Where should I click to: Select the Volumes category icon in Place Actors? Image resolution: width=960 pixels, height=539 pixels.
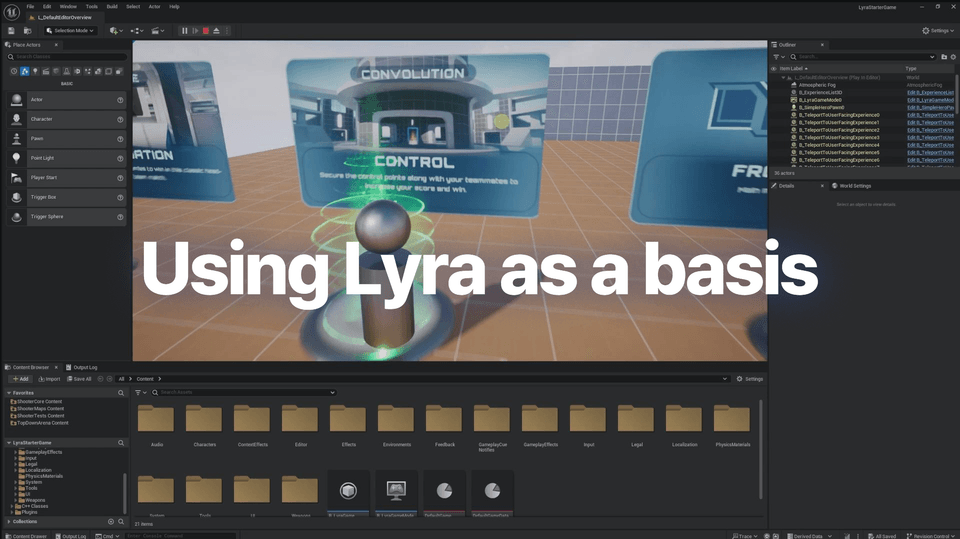pos(108,72)
